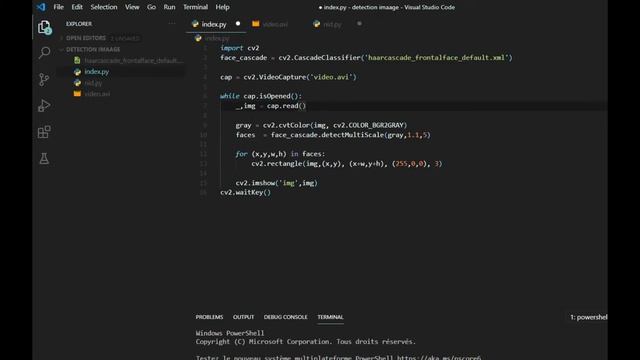Viewport: 640px width, 360px height.
Task: Open the Go menu
Action: click(x=151, y=7)
